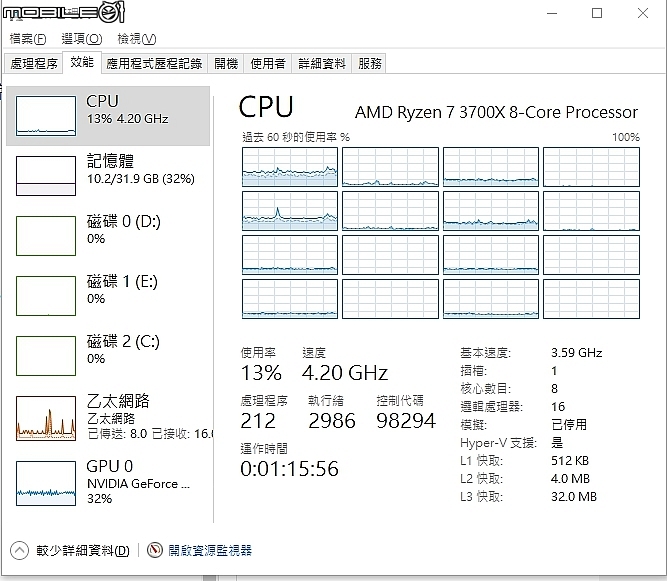This screenshot has height=581, width=667.
Task: Select 磁碟 1 (E:) in the sidebar
Action: [108, 296]
